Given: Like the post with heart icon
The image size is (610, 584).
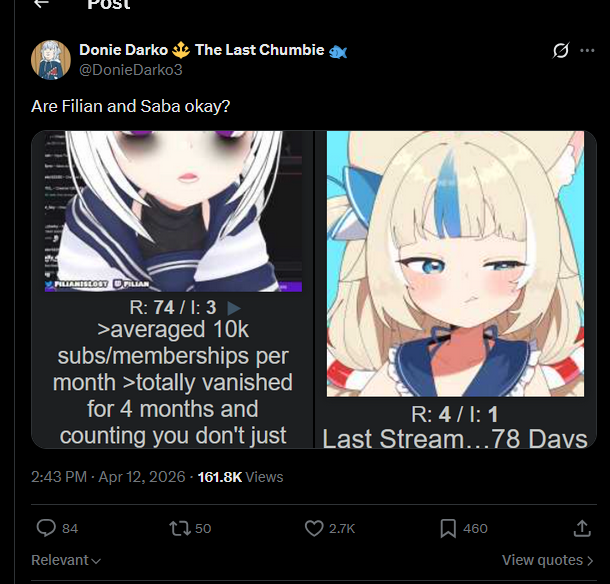Looking at the screenshot, I should (x=314, y=528).
